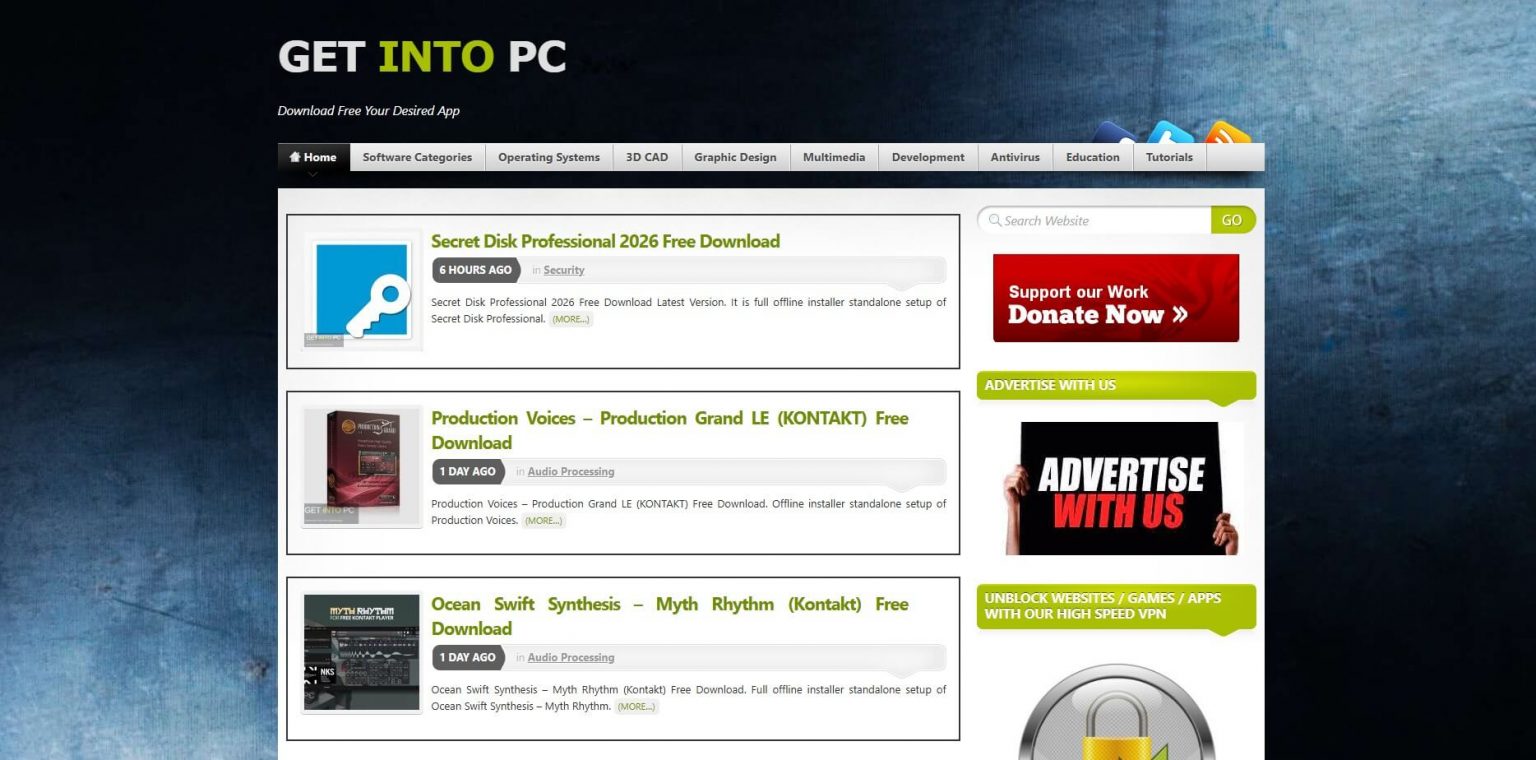The height and width of the screenshot is (760, 1536).
Task: Click the green GO search button
Action: [1233, 220]
